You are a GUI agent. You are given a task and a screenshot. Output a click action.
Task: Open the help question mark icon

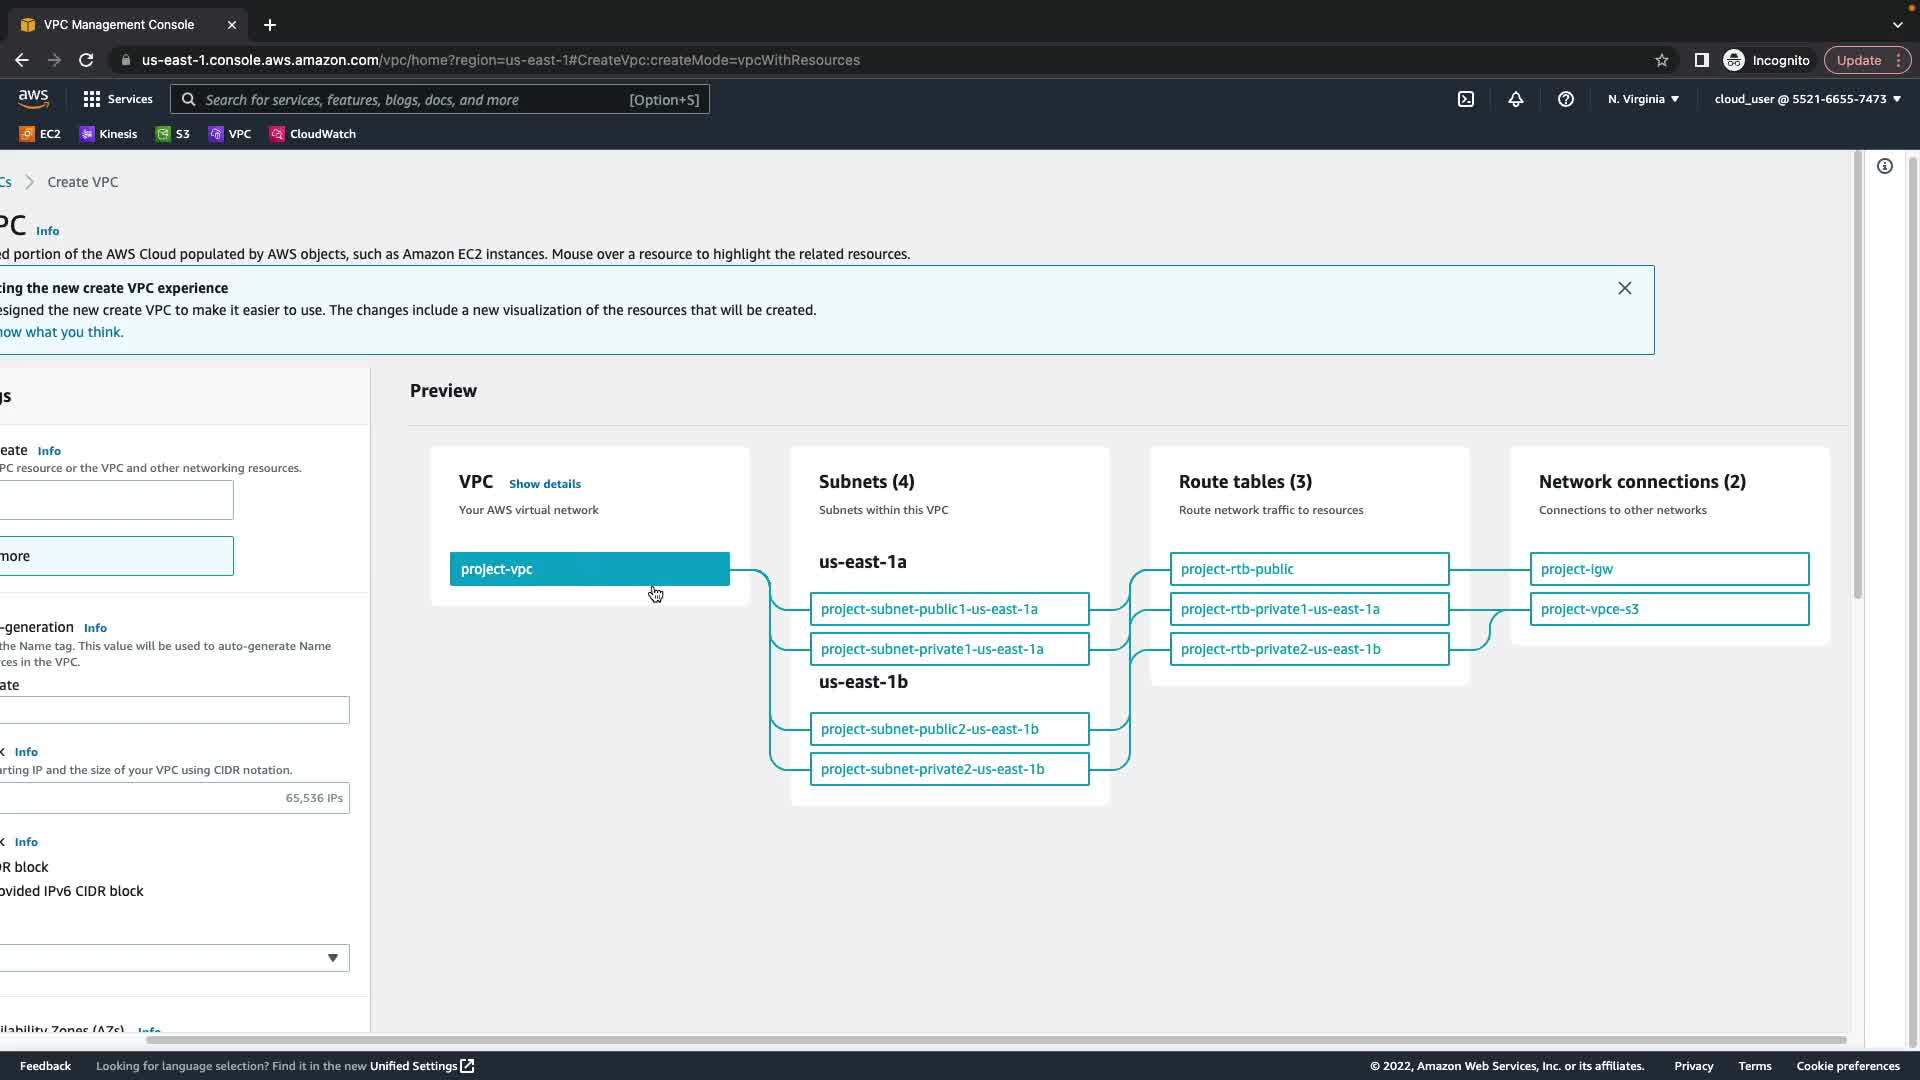tap(1566, 99)
